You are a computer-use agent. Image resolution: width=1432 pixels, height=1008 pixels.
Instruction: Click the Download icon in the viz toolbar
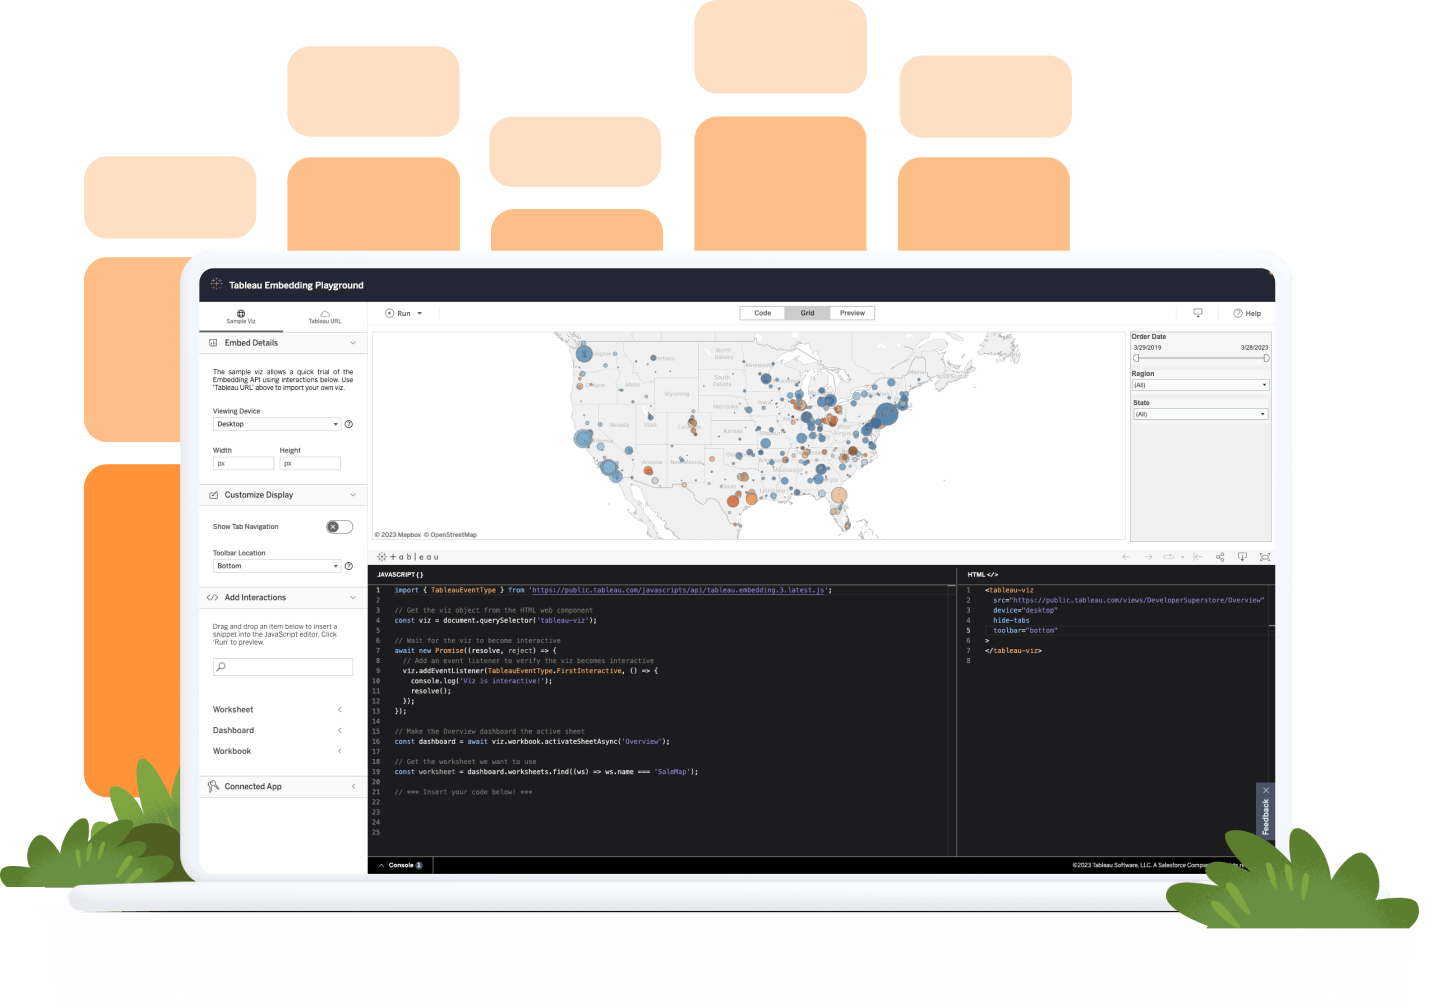coord(1242,557)
